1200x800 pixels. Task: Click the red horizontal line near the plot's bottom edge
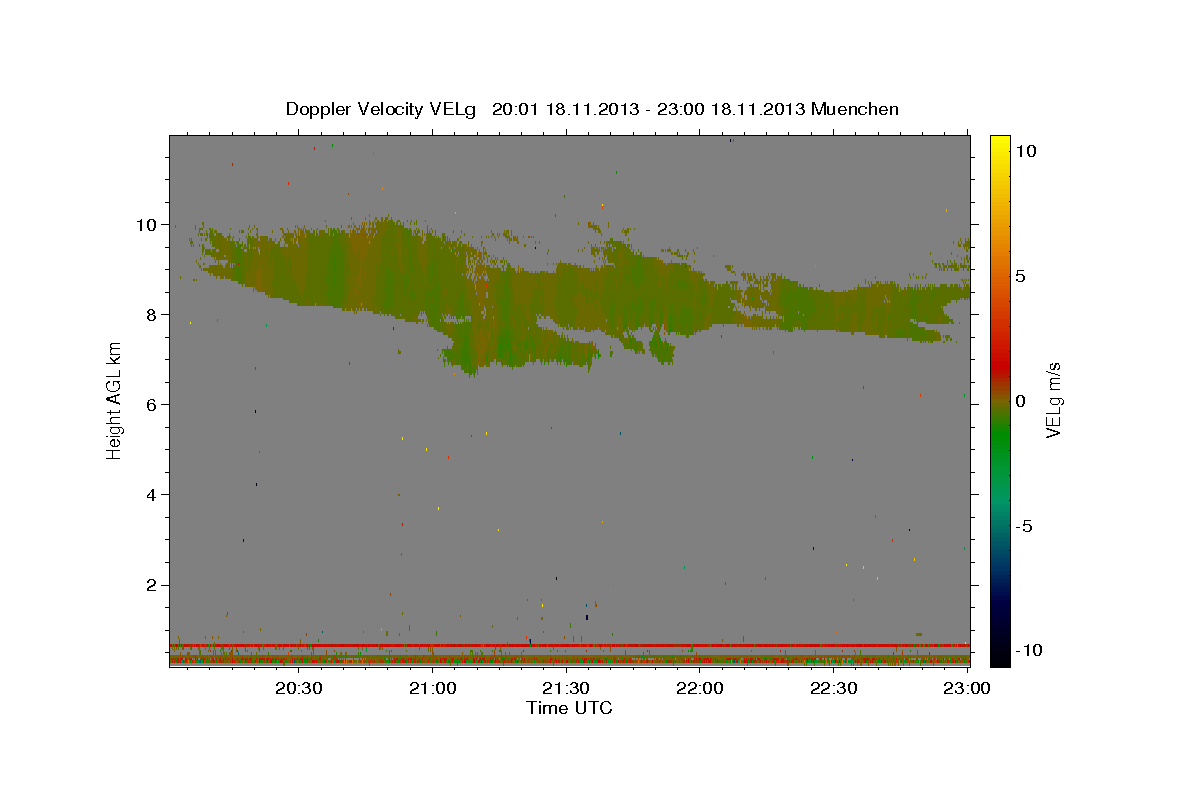click(569, 646)
